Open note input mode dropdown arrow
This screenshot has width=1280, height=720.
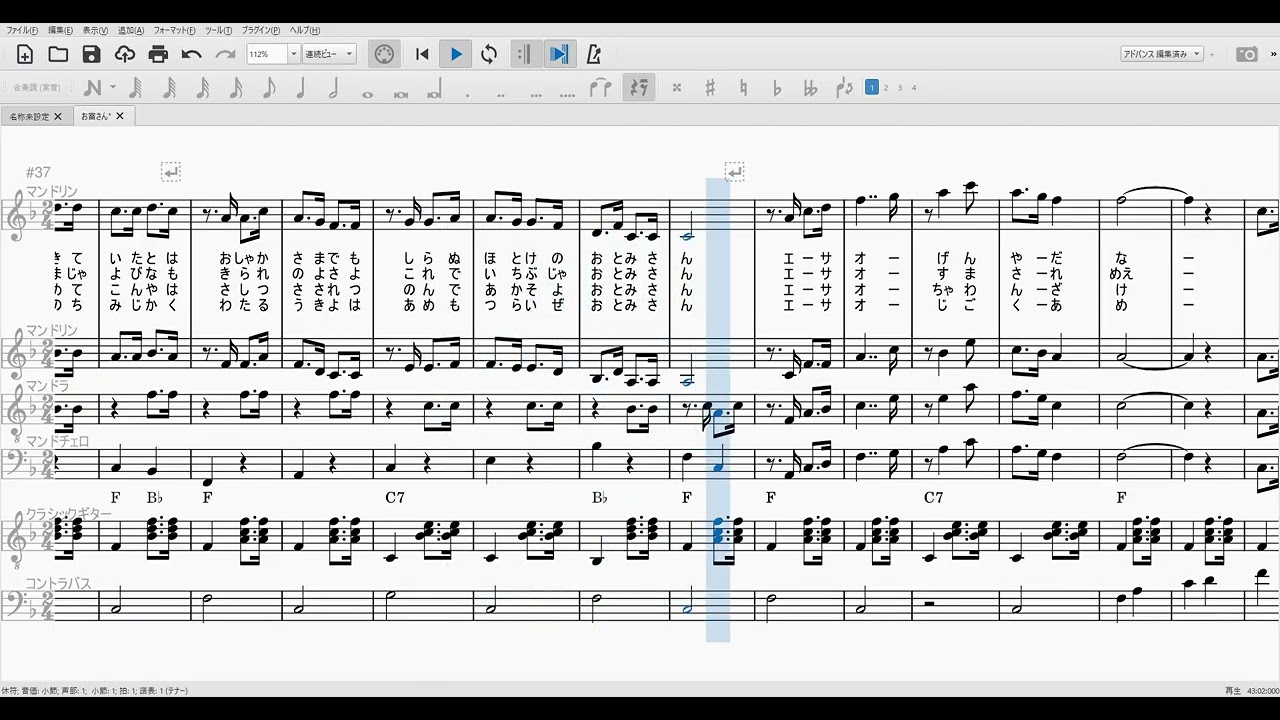[x=112, y=88]
